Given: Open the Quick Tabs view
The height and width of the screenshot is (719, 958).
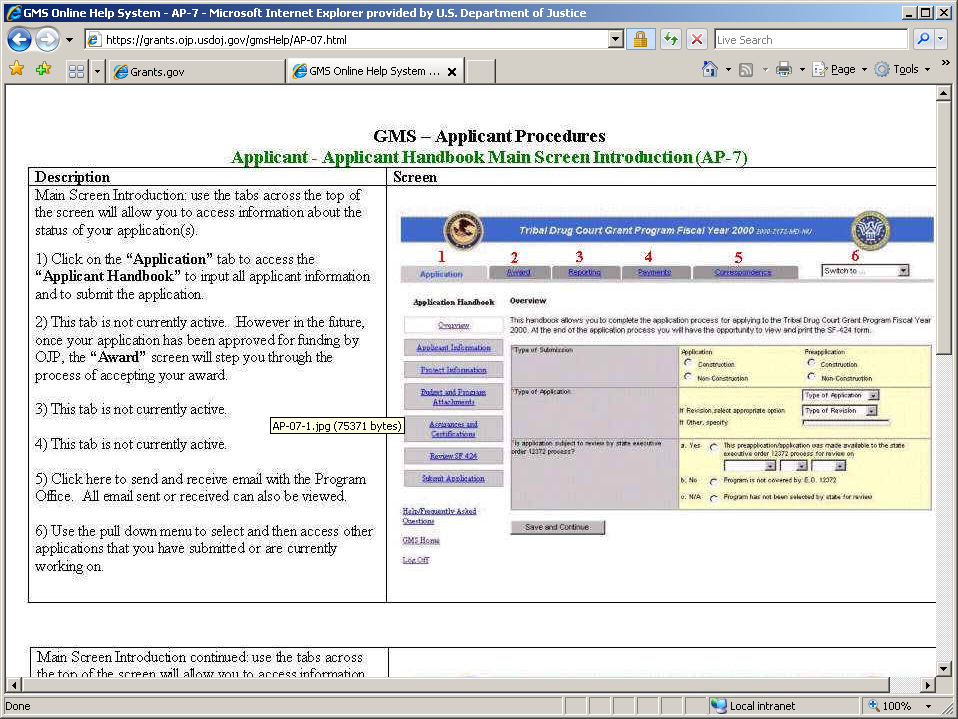Looking at the screenshot, I should 76,71.
